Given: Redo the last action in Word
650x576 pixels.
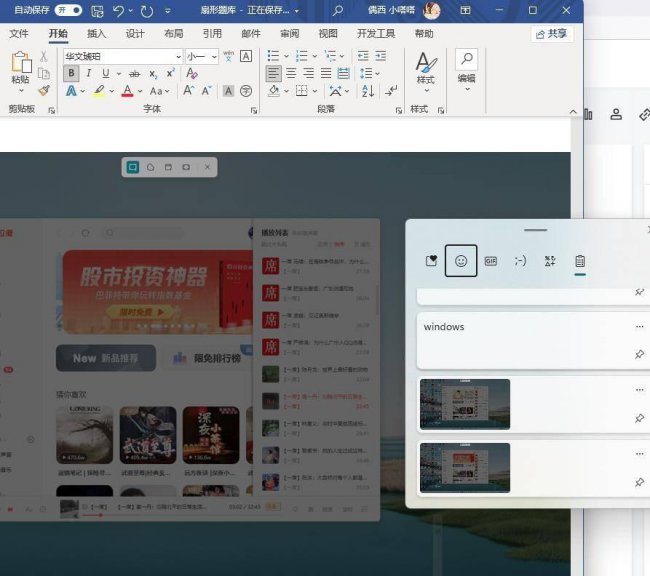Looking at the screenshot, I should click(x=147, y=10).
